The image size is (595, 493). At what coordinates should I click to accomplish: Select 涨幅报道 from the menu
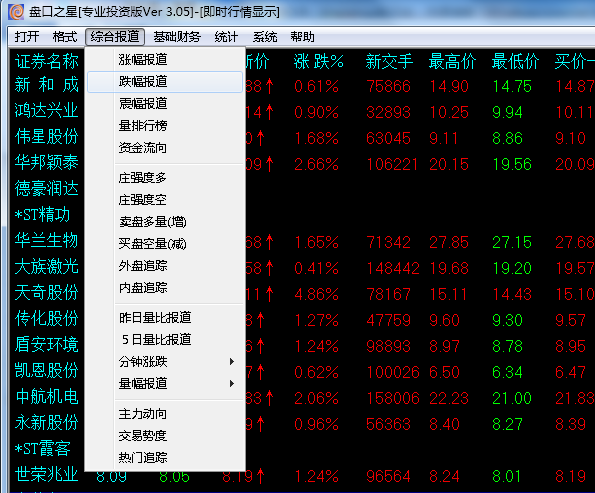pos(165,60)
